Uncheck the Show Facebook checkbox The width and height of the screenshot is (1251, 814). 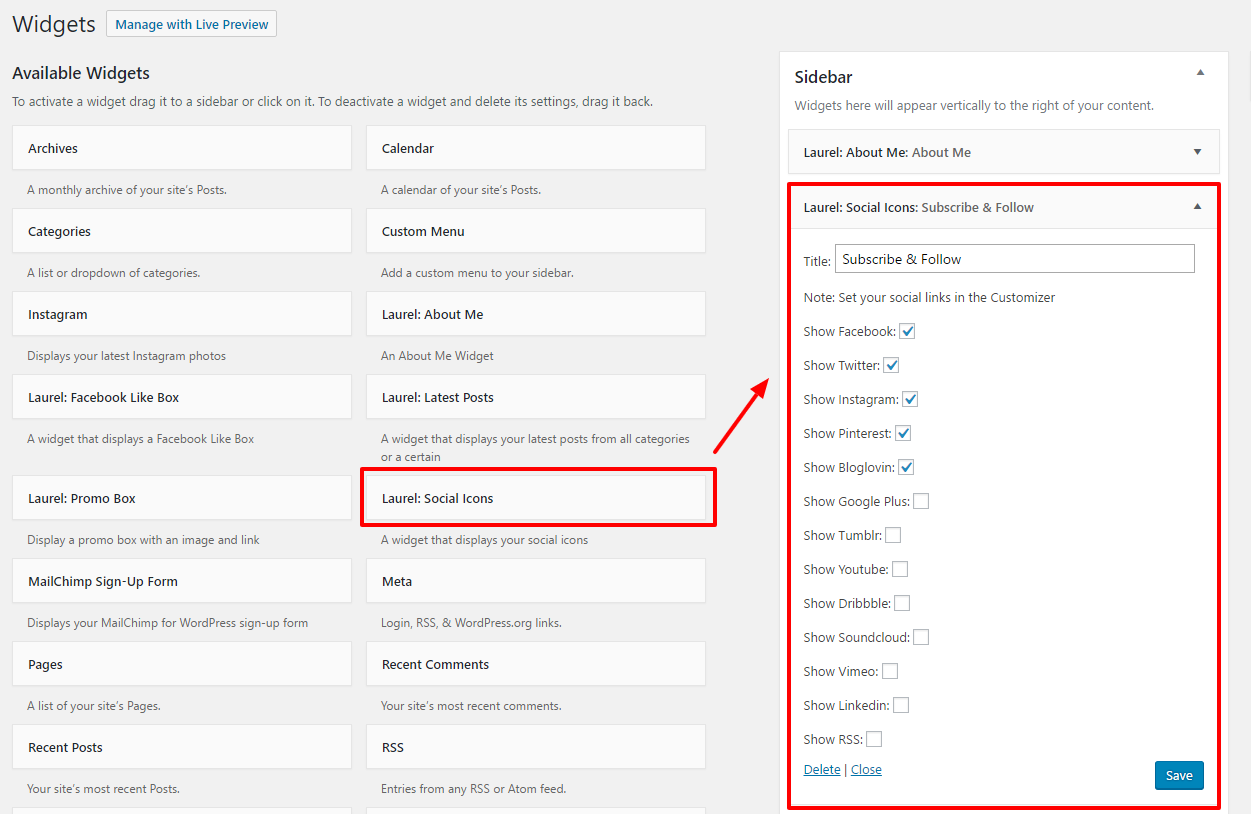point(908,331)
